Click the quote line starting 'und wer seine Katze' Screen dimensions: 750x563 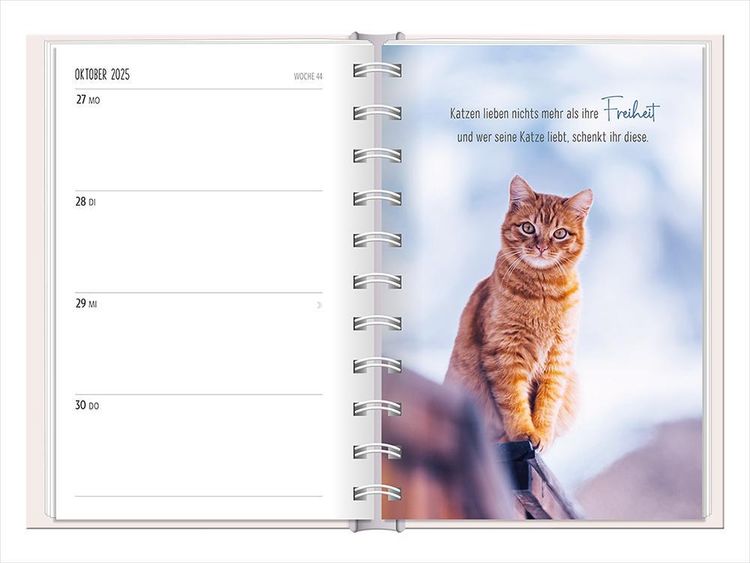(552, 137)
